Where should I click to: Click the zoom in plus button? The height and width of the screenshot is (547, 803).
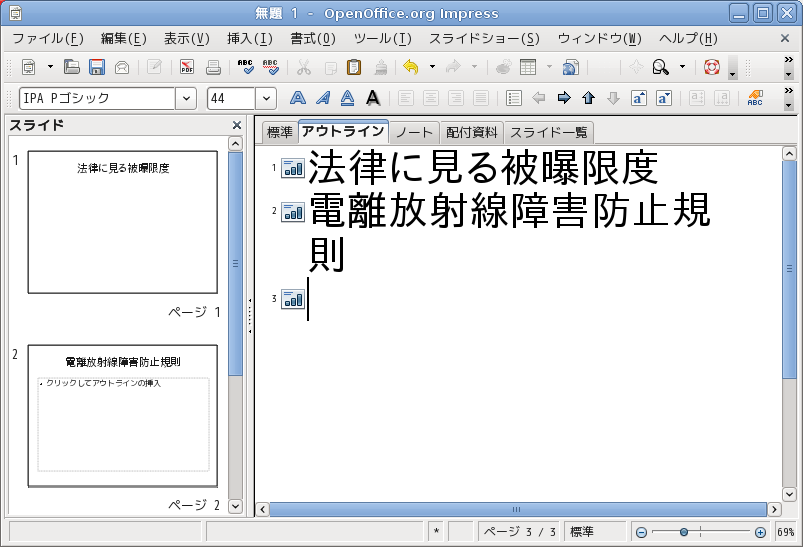point(760,533)
